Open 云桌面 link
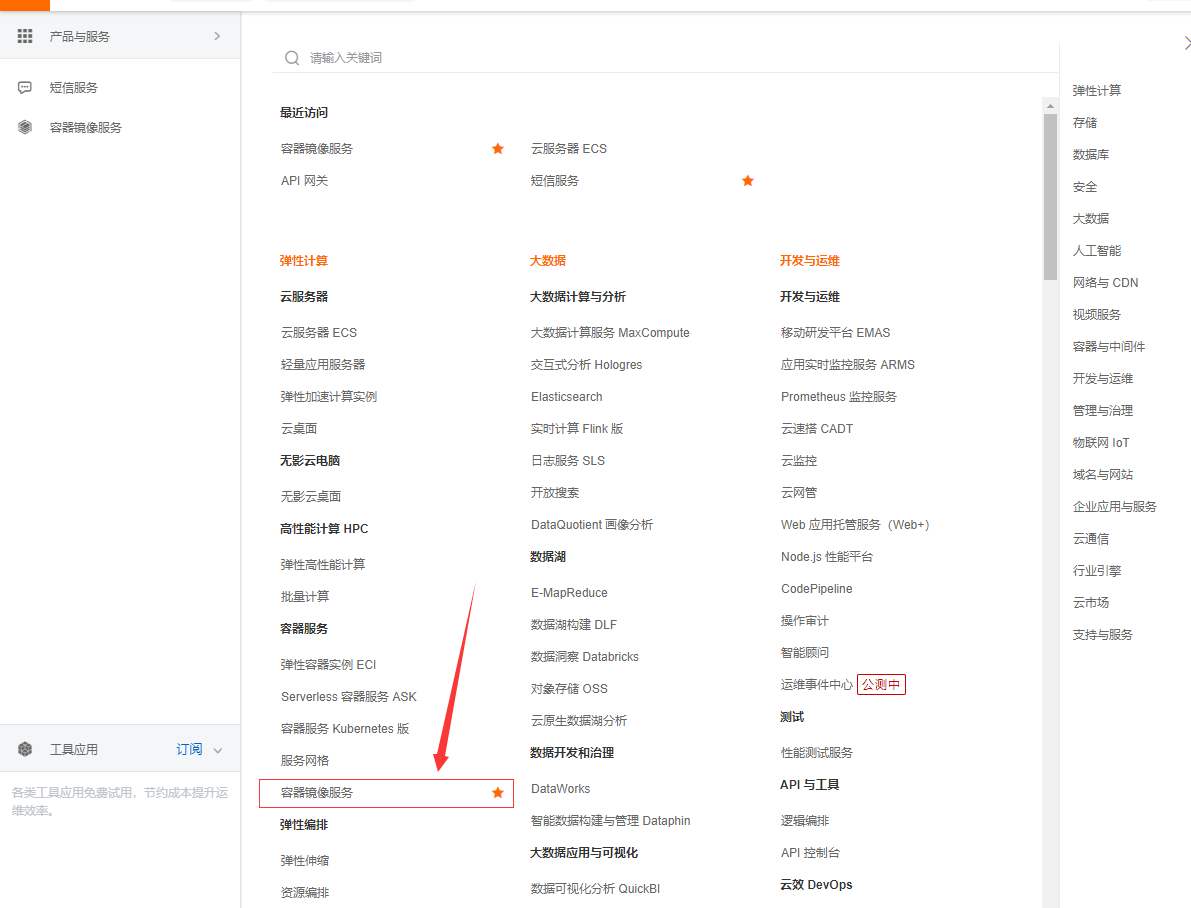Screen dimensions: 1191x908 [299, 429]
